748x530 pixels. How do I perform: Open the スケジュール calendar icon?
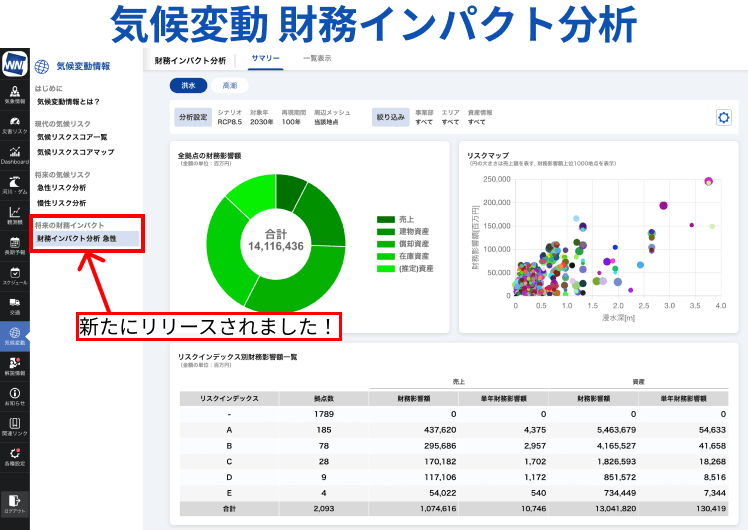(14, 273)
